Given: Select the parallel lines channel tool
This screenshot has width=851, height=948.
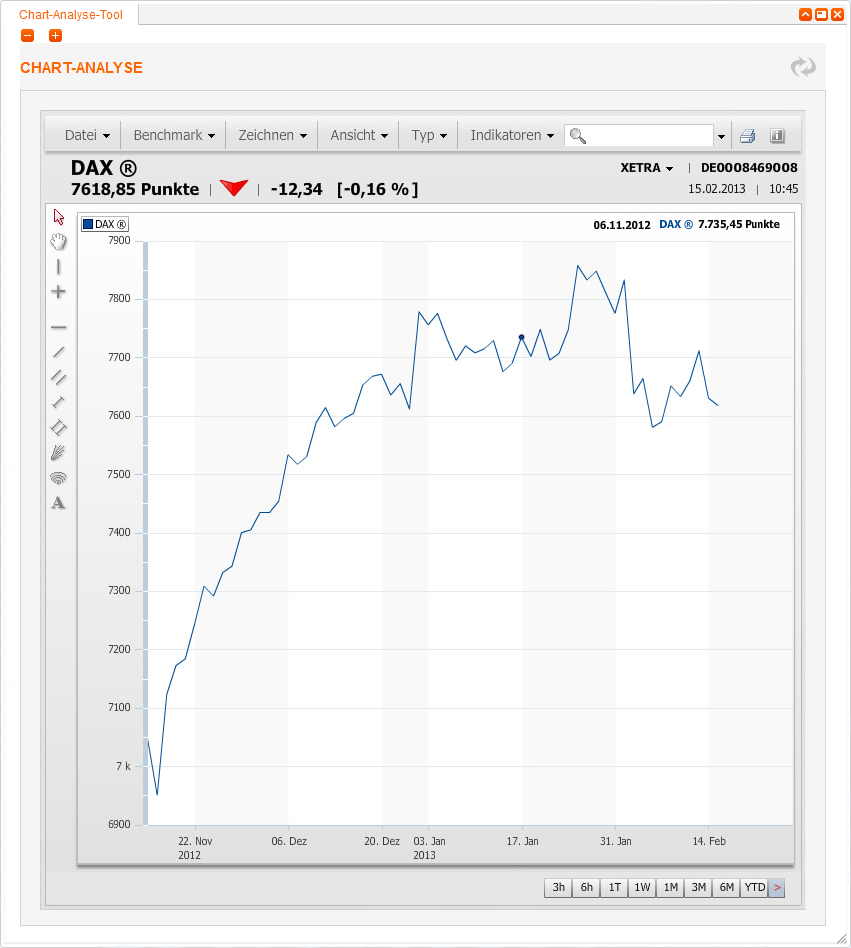Looking at the screenshot, I should coord(59,377).
